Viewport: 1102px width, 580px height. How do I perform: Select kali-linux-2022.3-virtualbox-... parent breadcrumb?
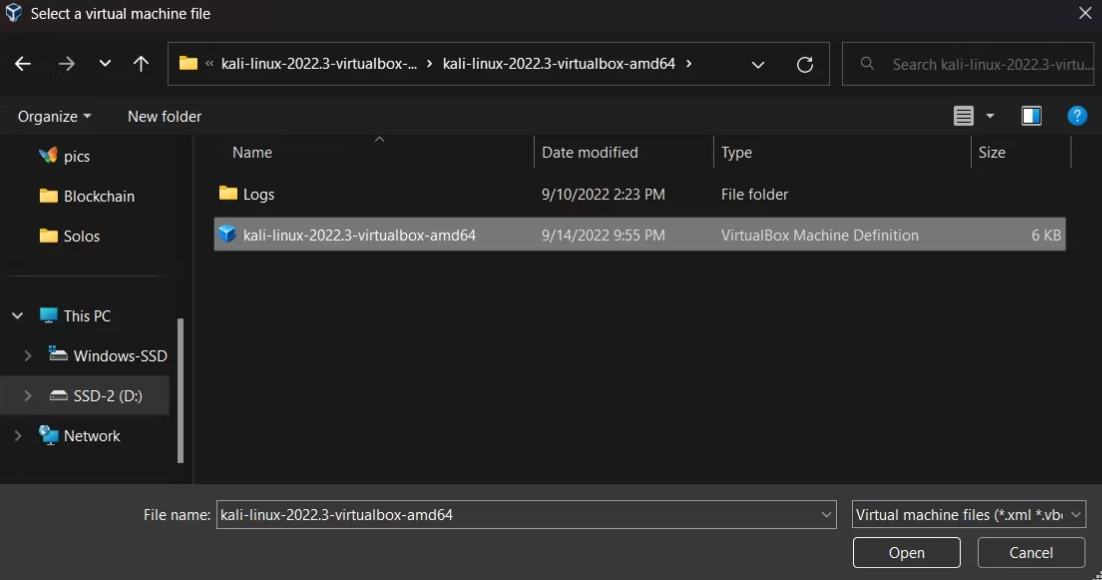(318, 63)
